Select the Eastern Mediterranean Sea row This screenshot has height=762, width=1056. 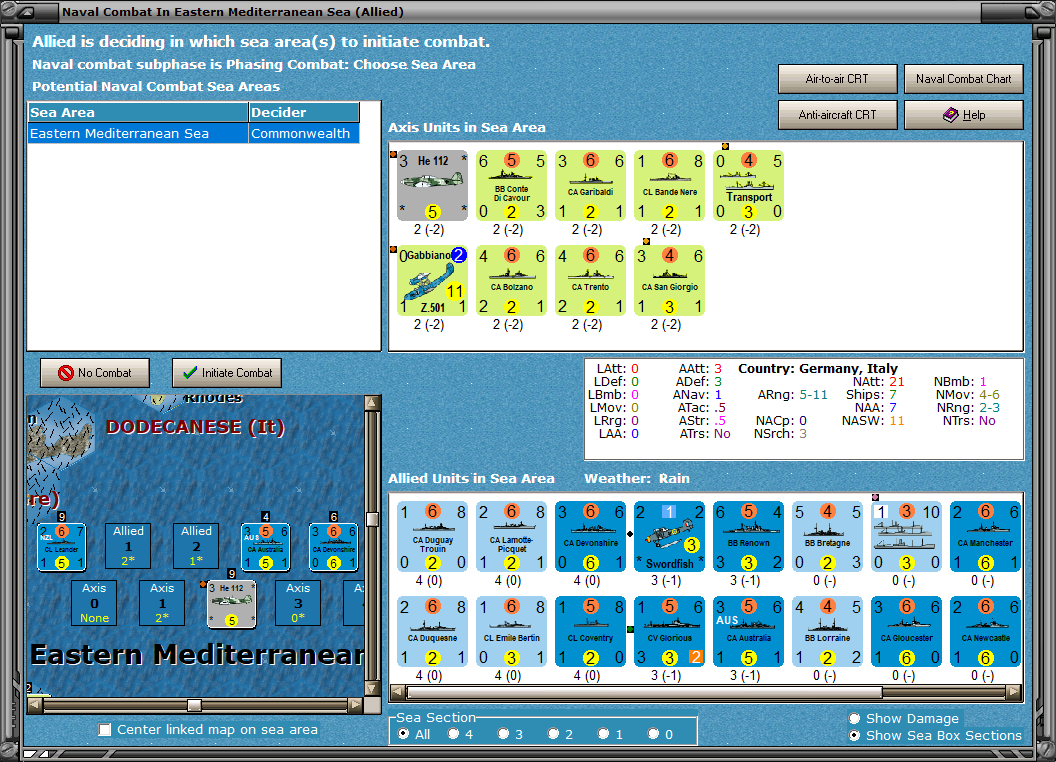193,133
